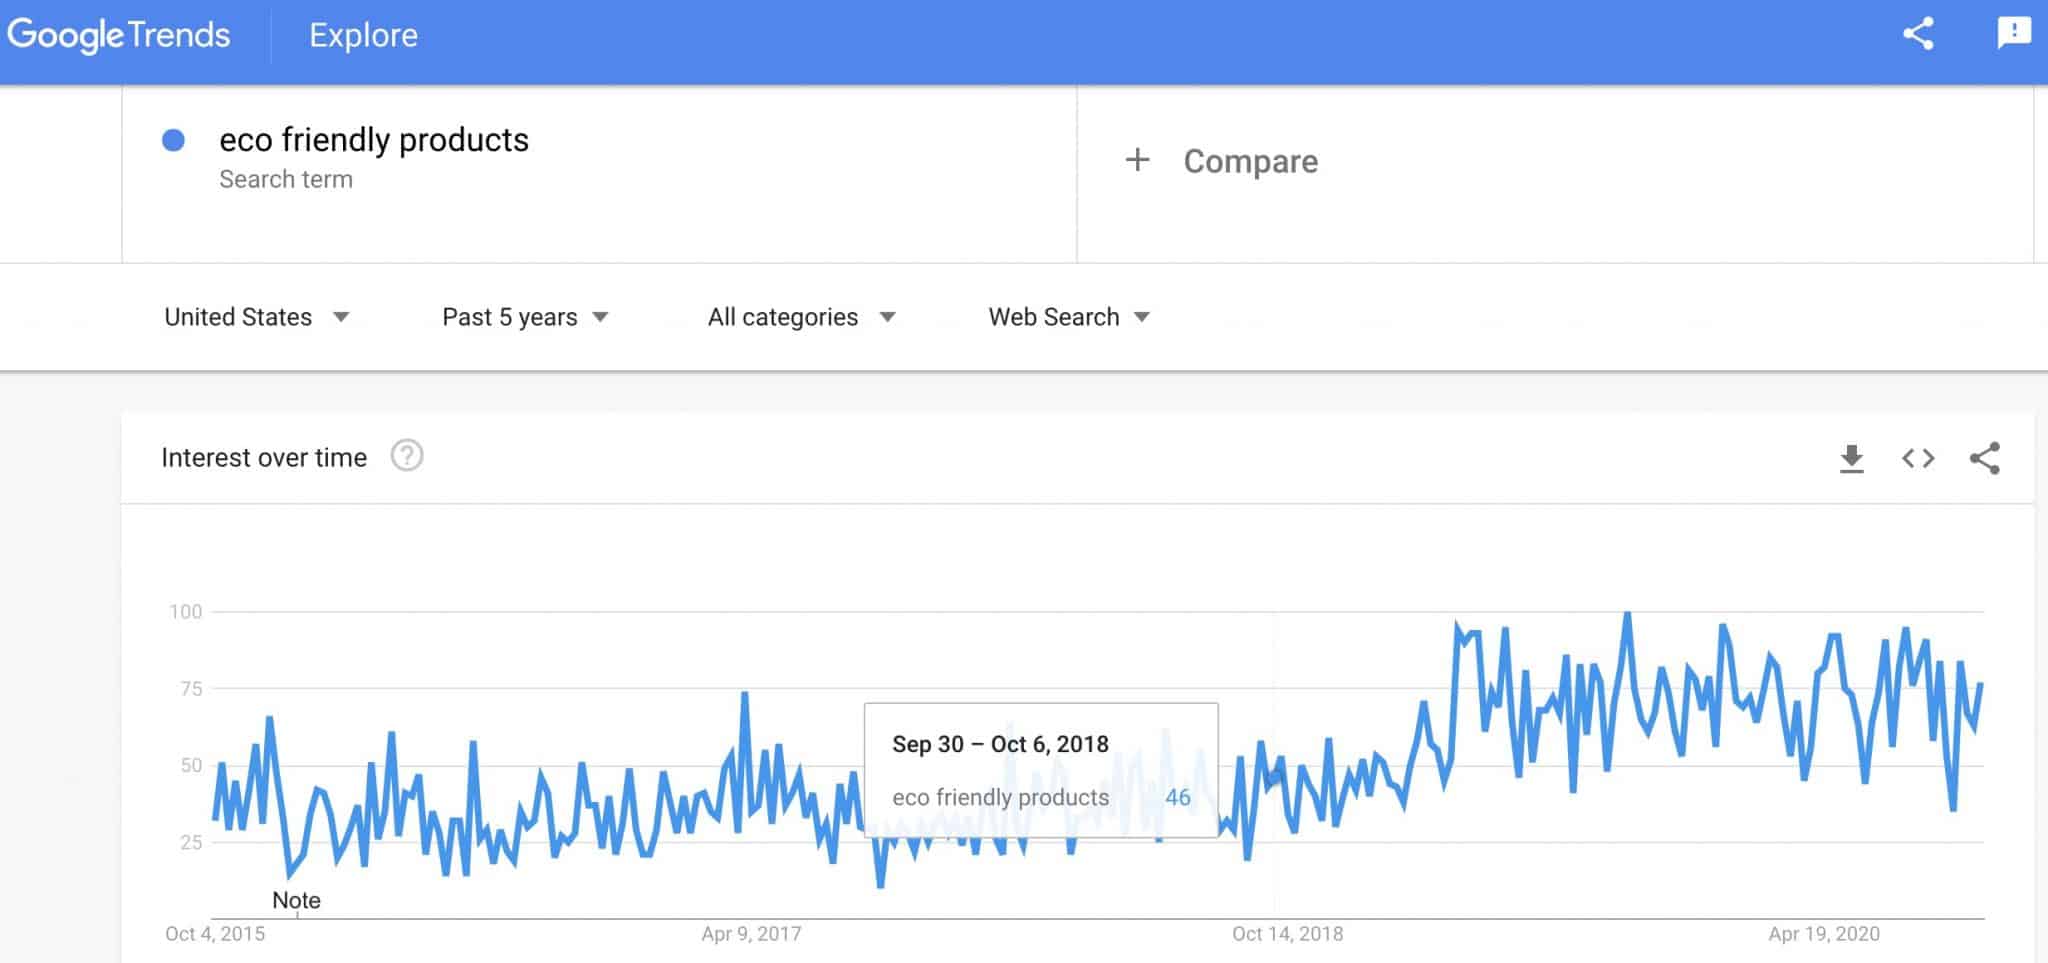Open the Interest over time help tooltip
The height and width of the screenshot is (963, 2048).
pyautogui.click(x=407, y=456)
